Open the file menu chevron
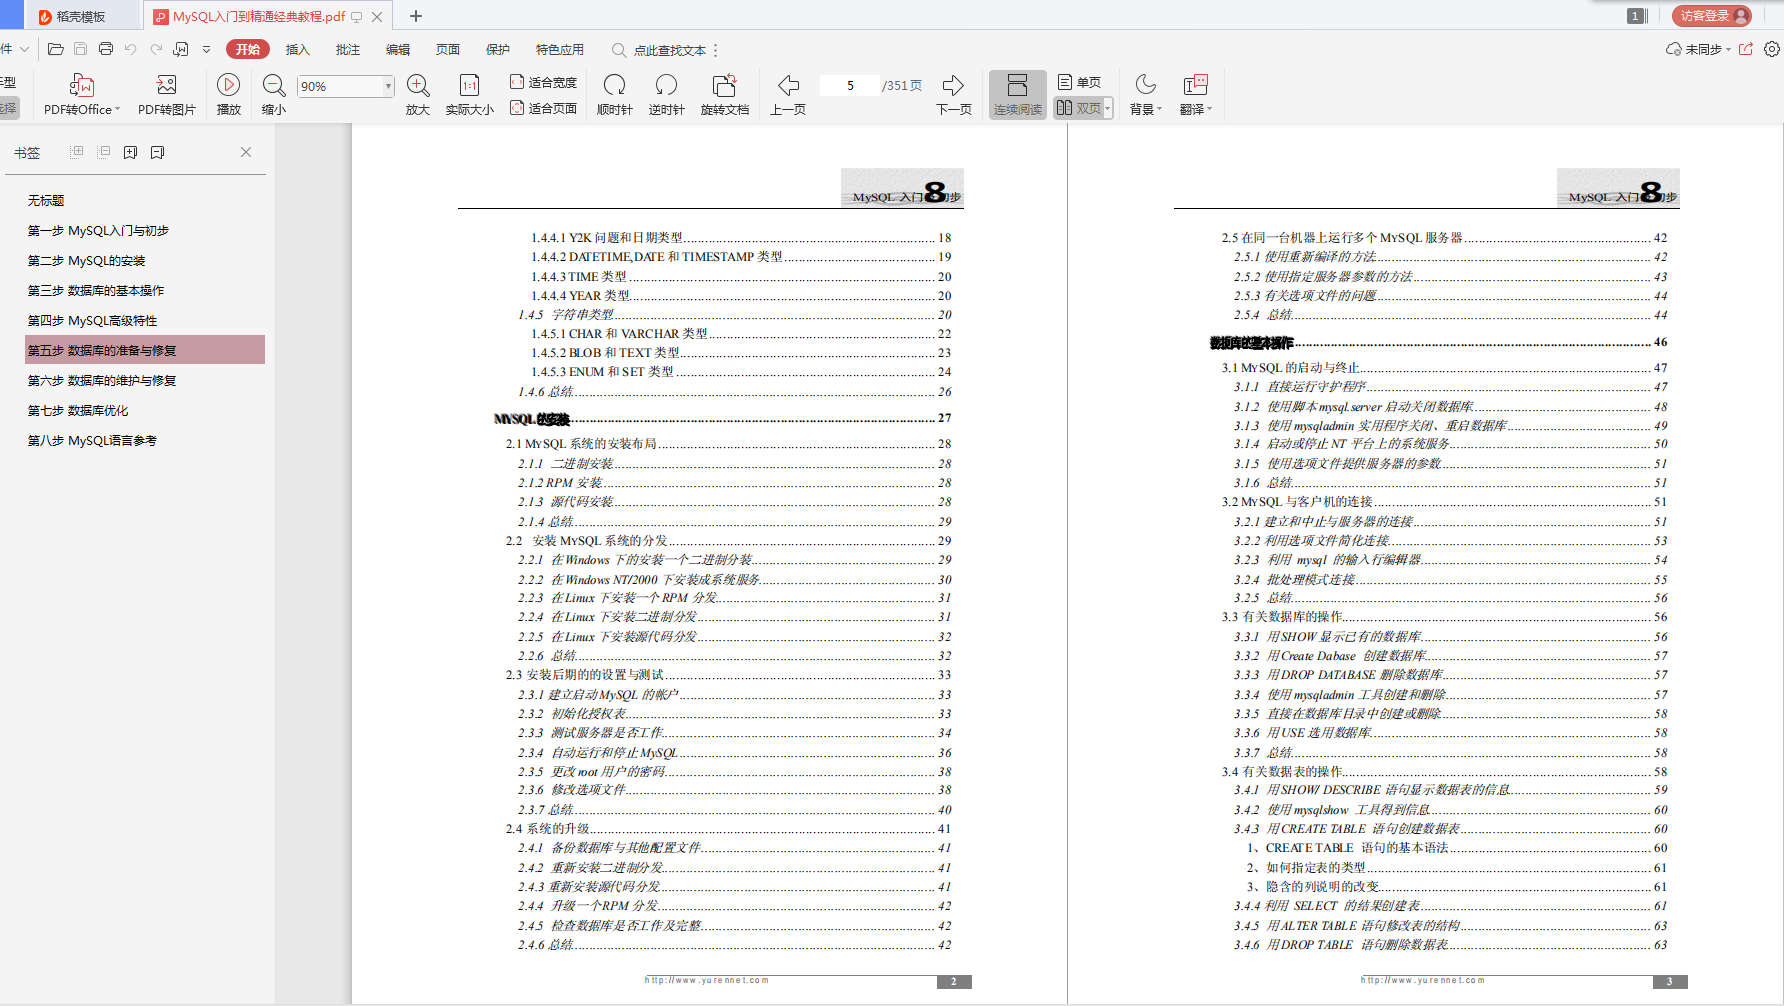Image resolution: width=1784 pixels, height=1006 pixels. click(24, 49)
